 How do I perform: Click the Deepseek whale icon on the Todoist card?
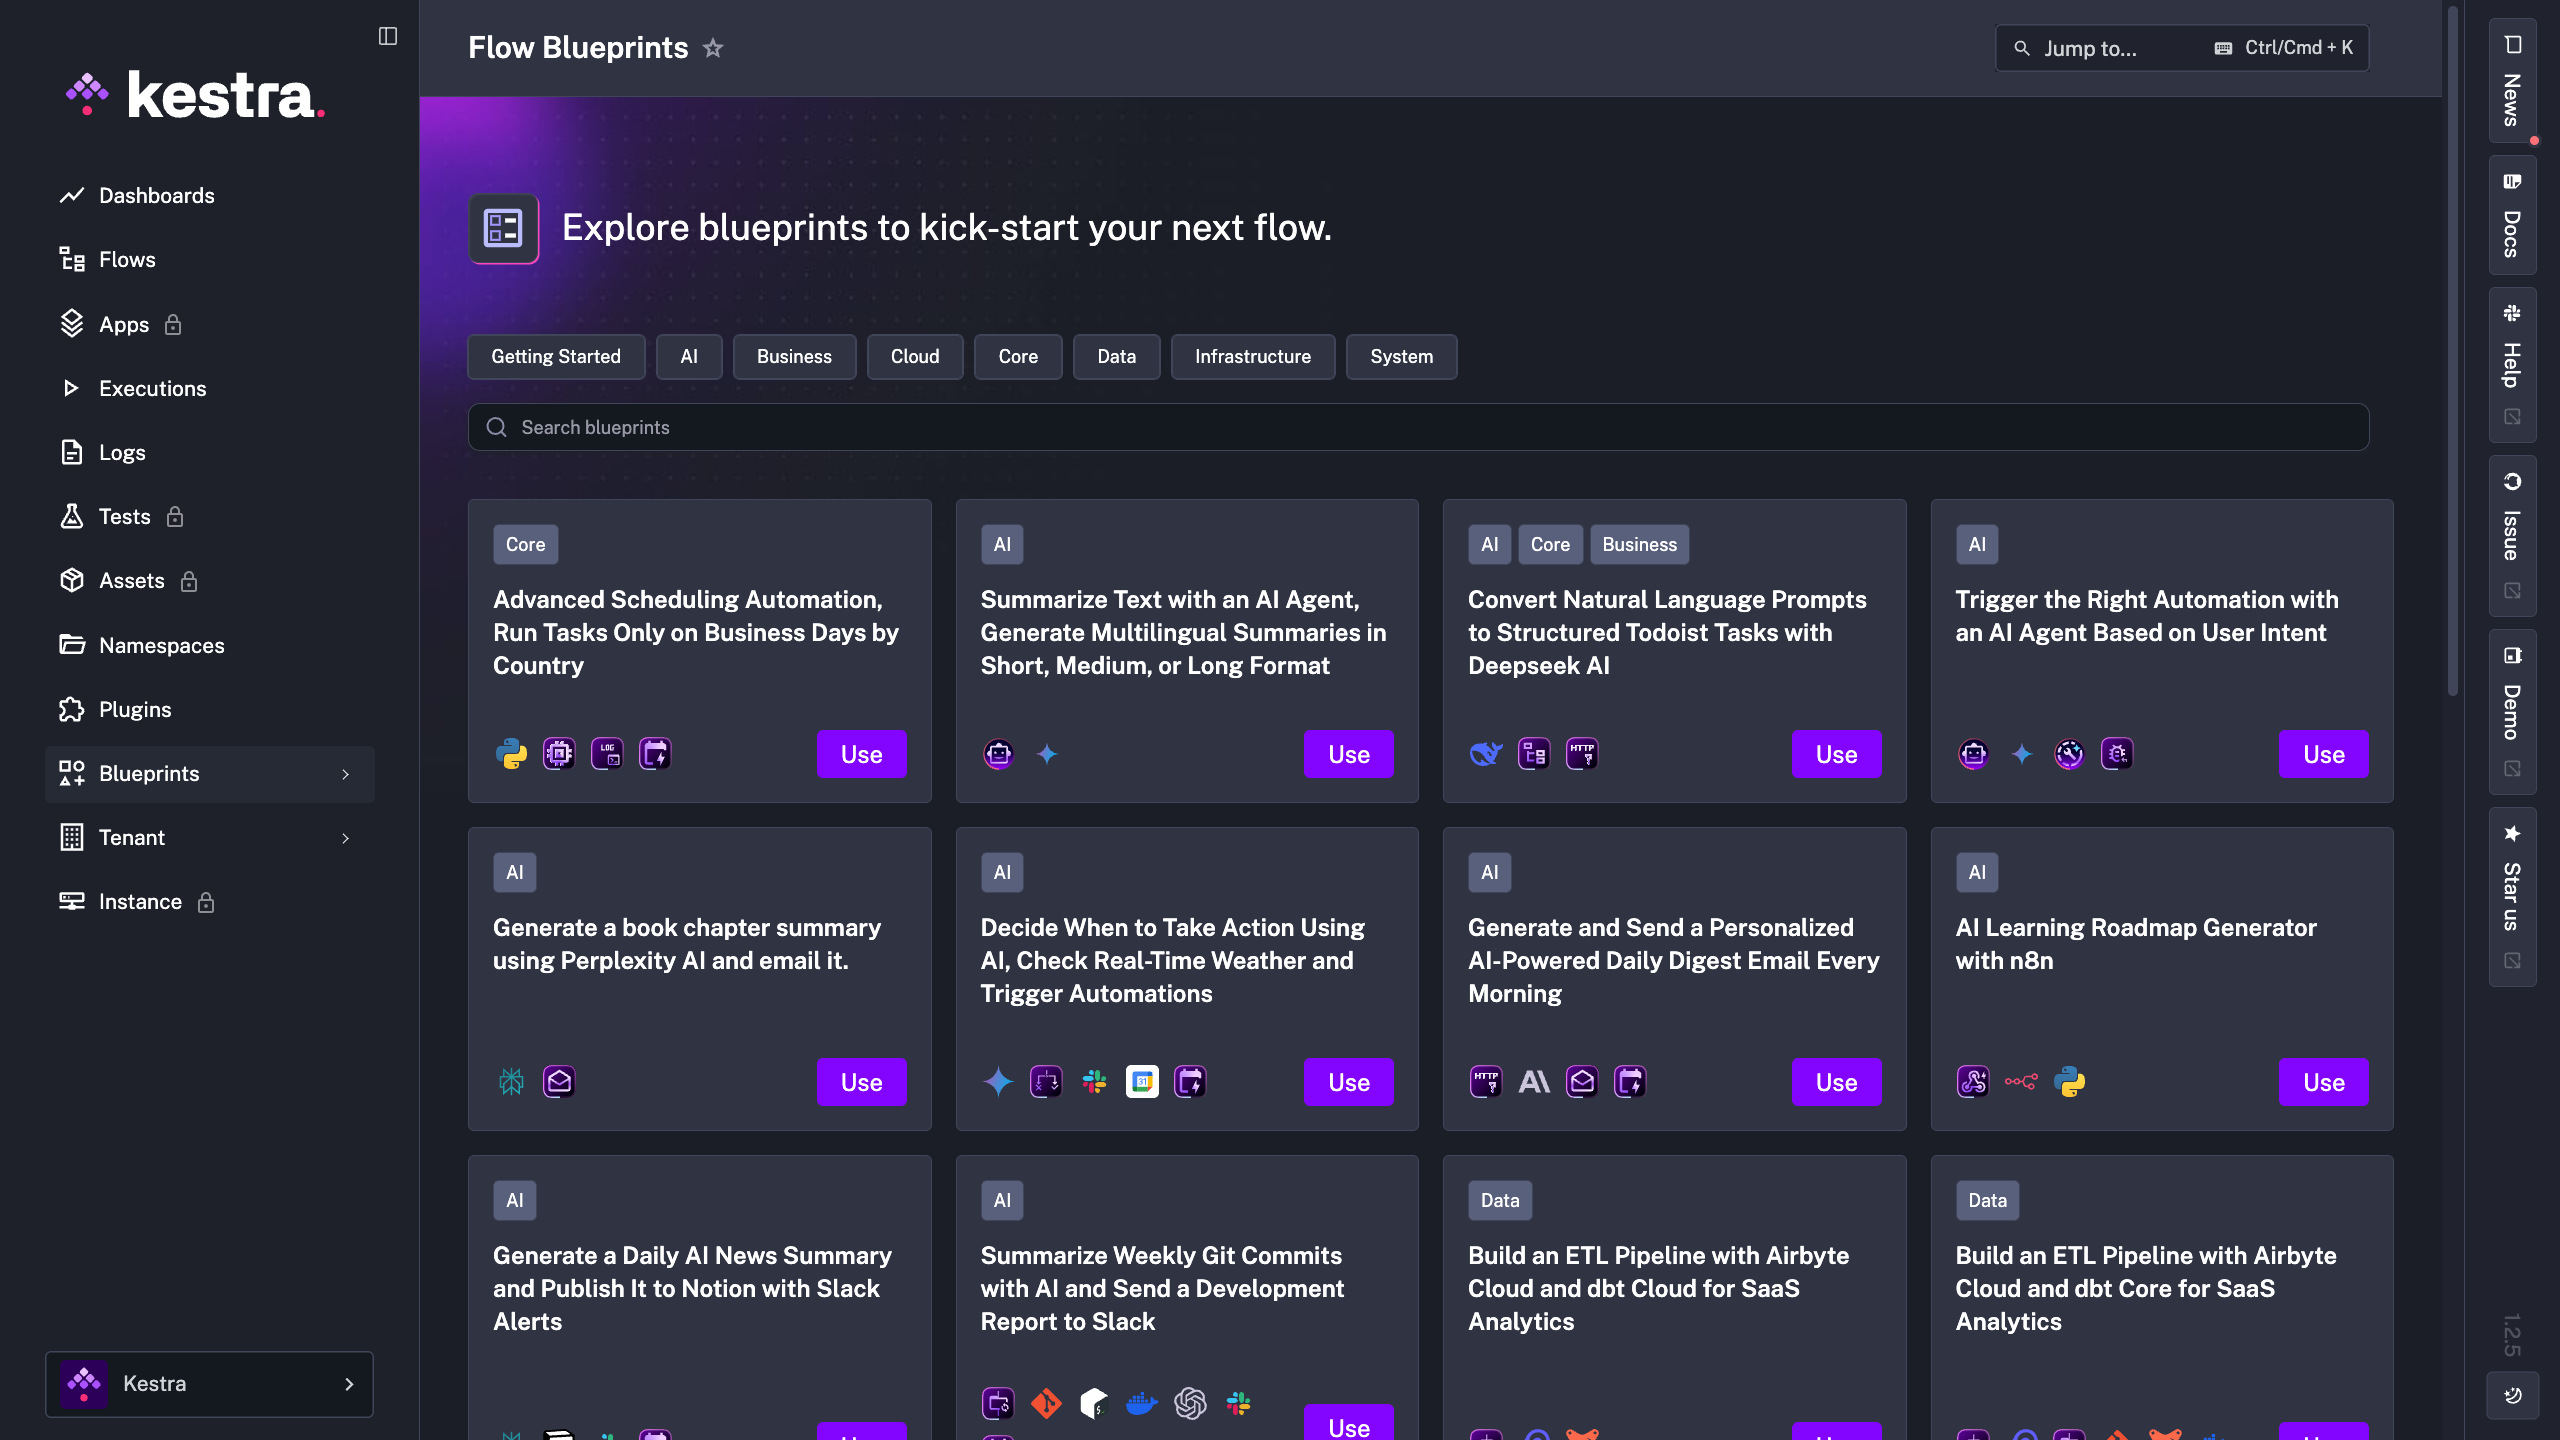pyautogui.click(x=1486, y=754)
